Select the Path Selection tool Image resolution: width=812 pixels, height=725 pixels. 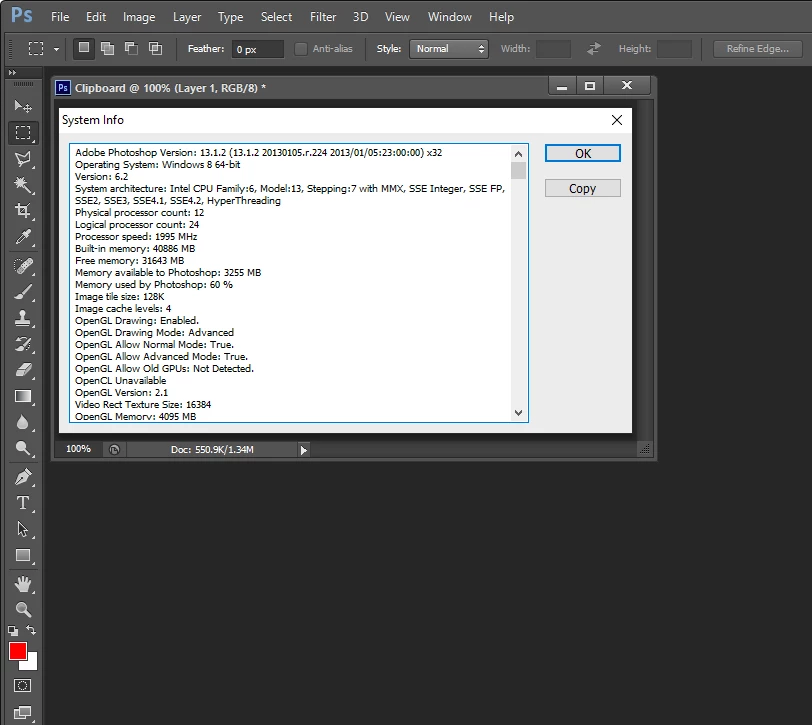[x=23, y=529]
